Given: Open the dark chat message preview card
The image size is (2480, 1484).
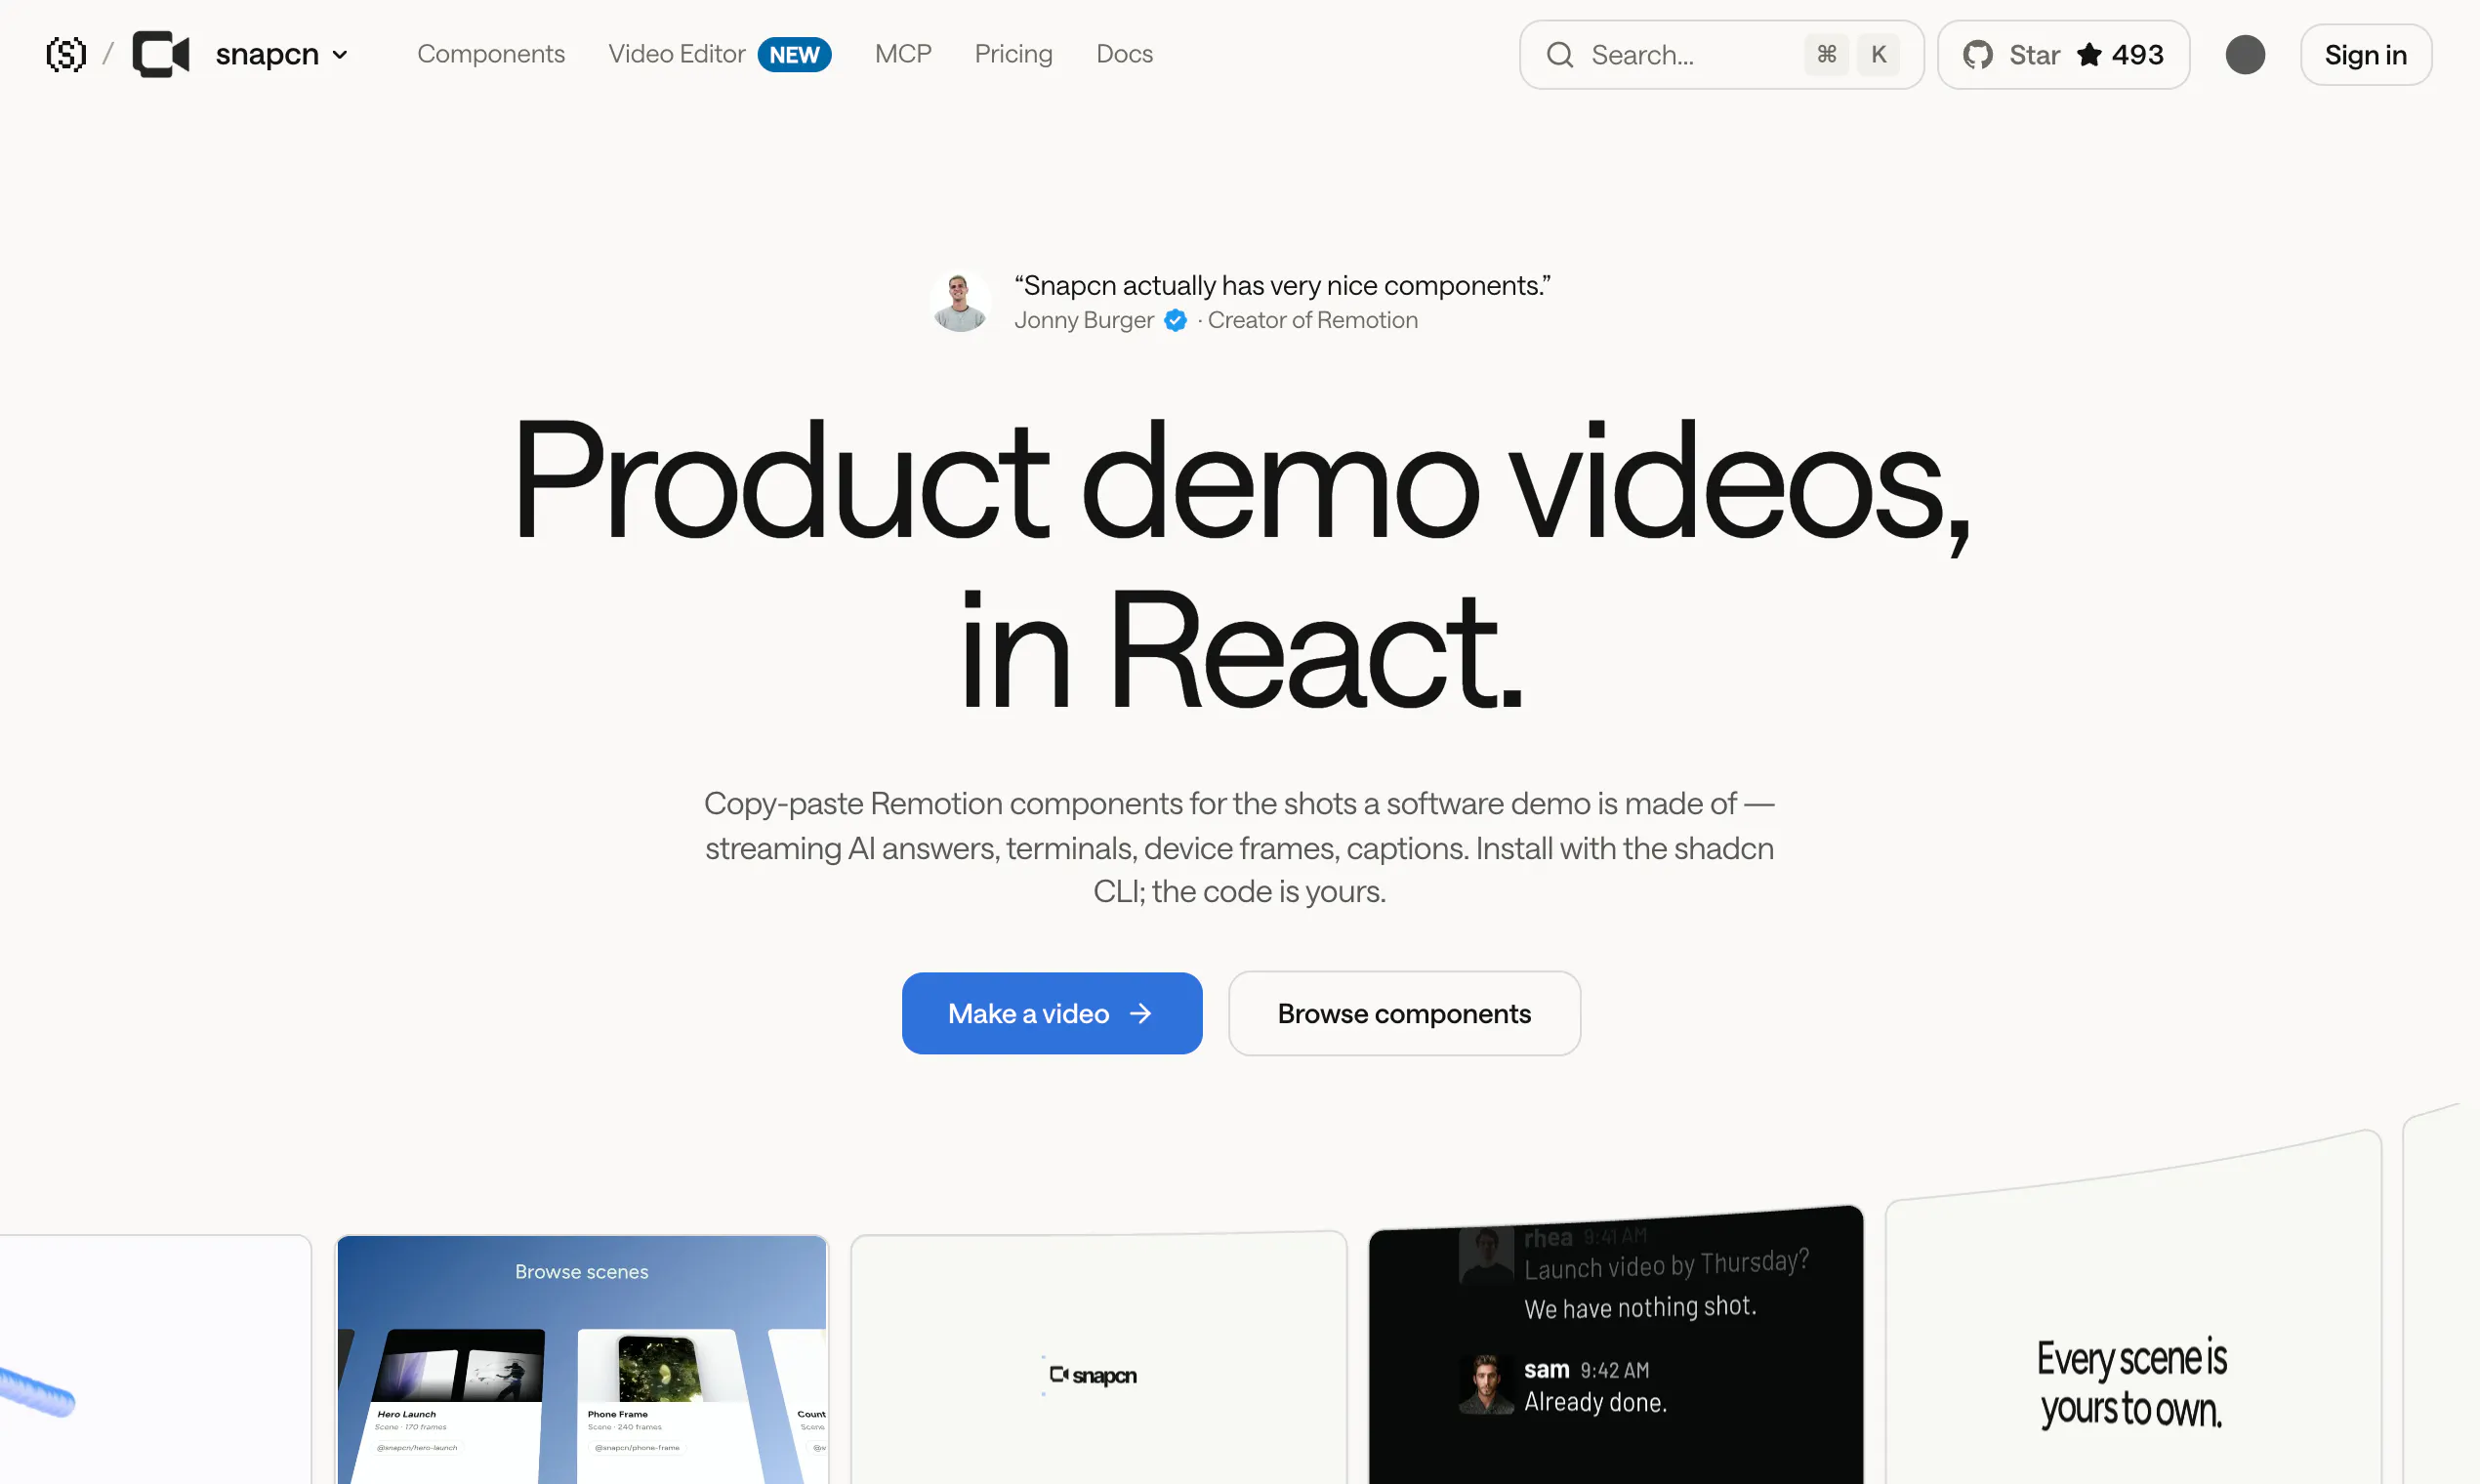Looking at the screenshot, I should [1616, 1347].
